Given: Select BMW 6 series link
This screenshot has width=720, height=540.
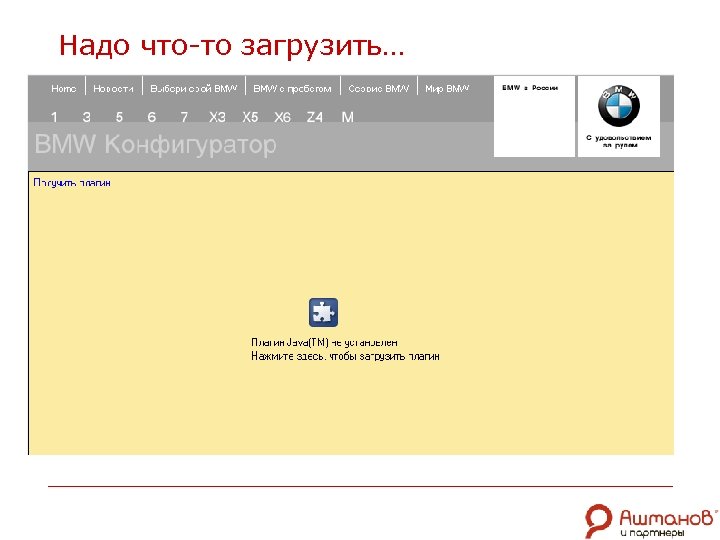Looking at the screenshot, I should [x=152, y=118].
